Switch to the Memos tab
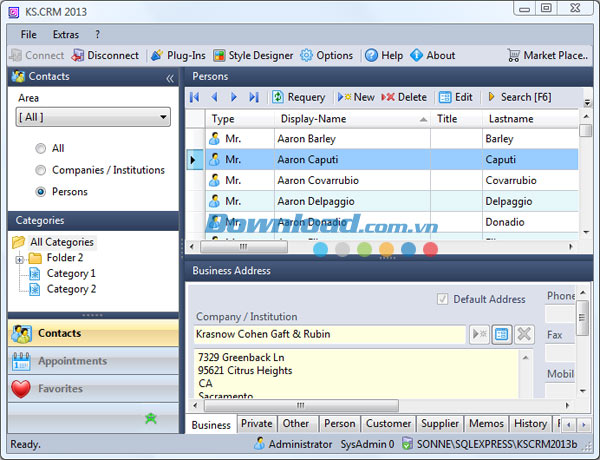 (486, 424)
